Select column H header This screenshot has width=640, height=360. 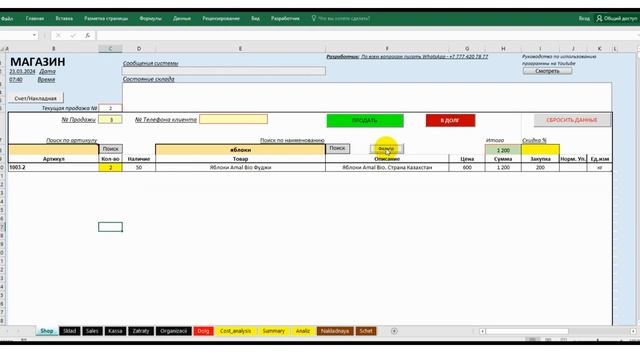(503, 49)
